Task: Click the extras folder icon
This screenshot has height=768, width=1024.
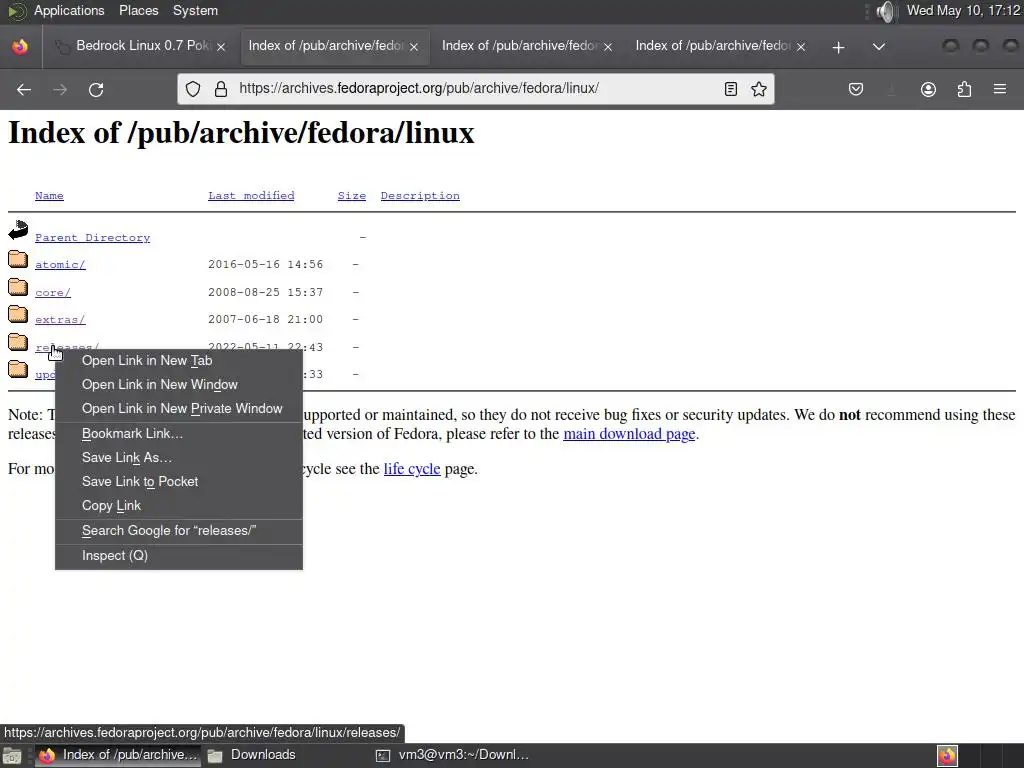Action: pos(18,314)
